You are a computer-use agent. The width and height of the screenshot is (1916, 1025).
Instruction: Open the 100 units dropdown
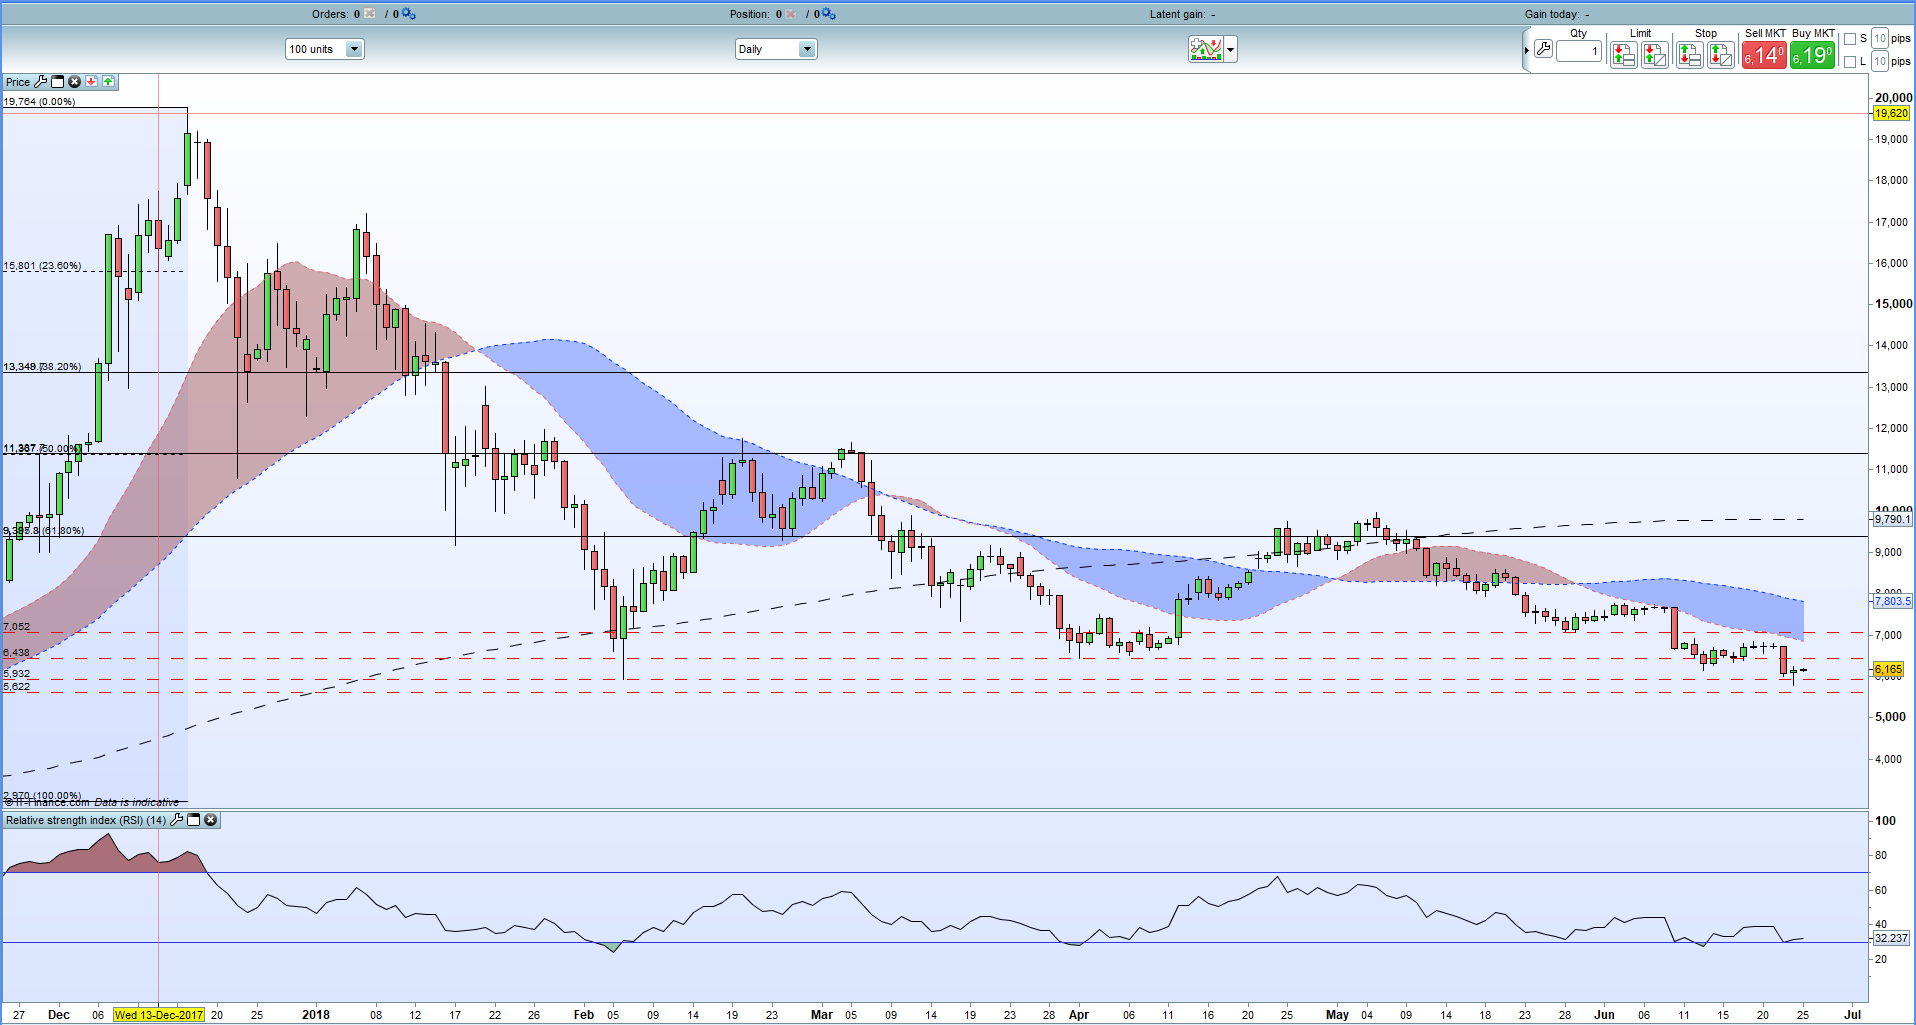click(325, 49)
